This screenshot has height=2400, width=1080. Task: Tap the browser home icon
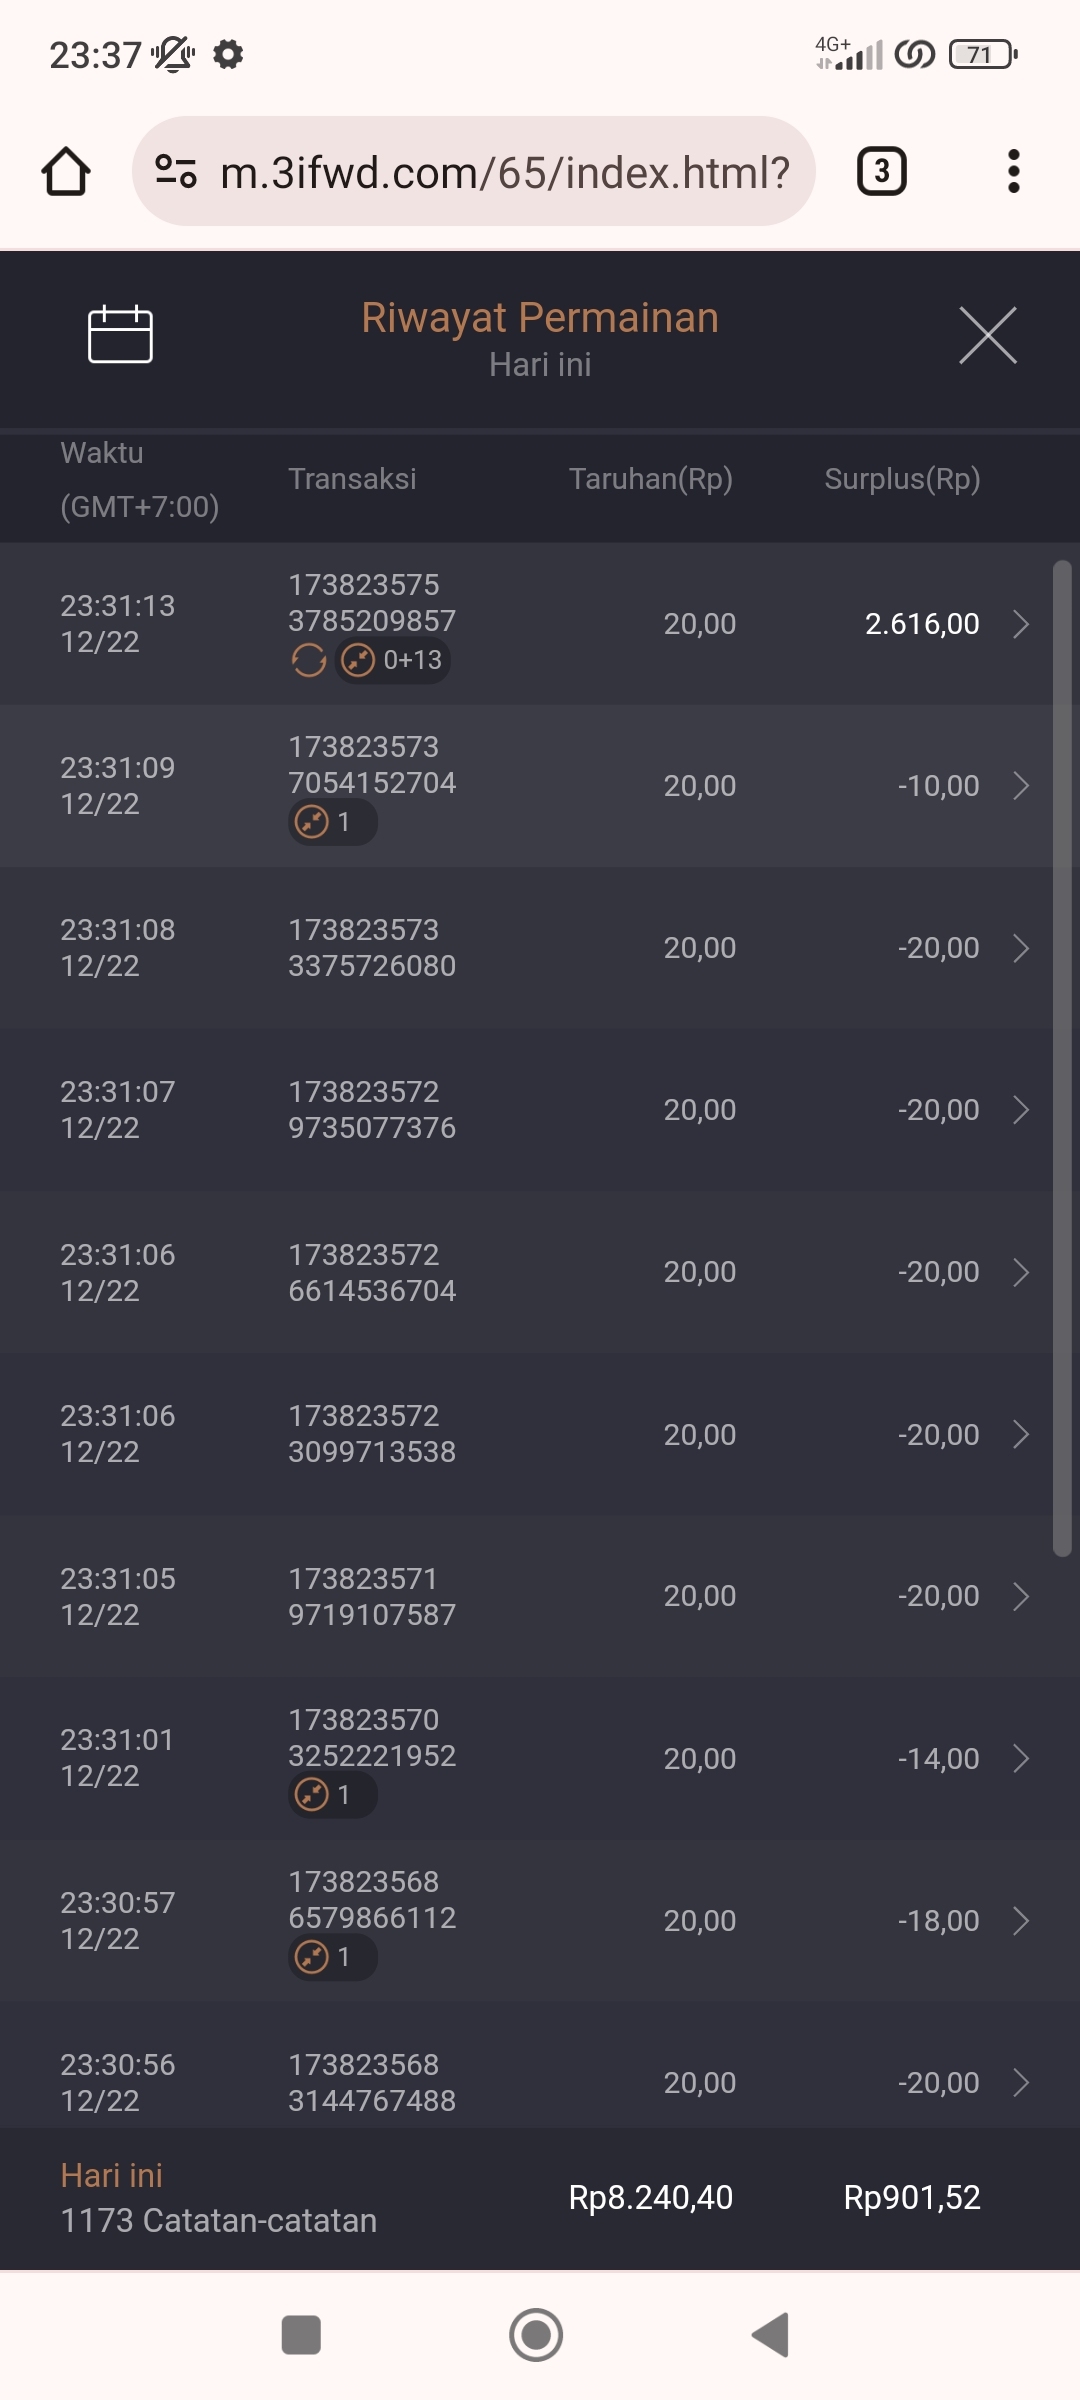(66, 172)
